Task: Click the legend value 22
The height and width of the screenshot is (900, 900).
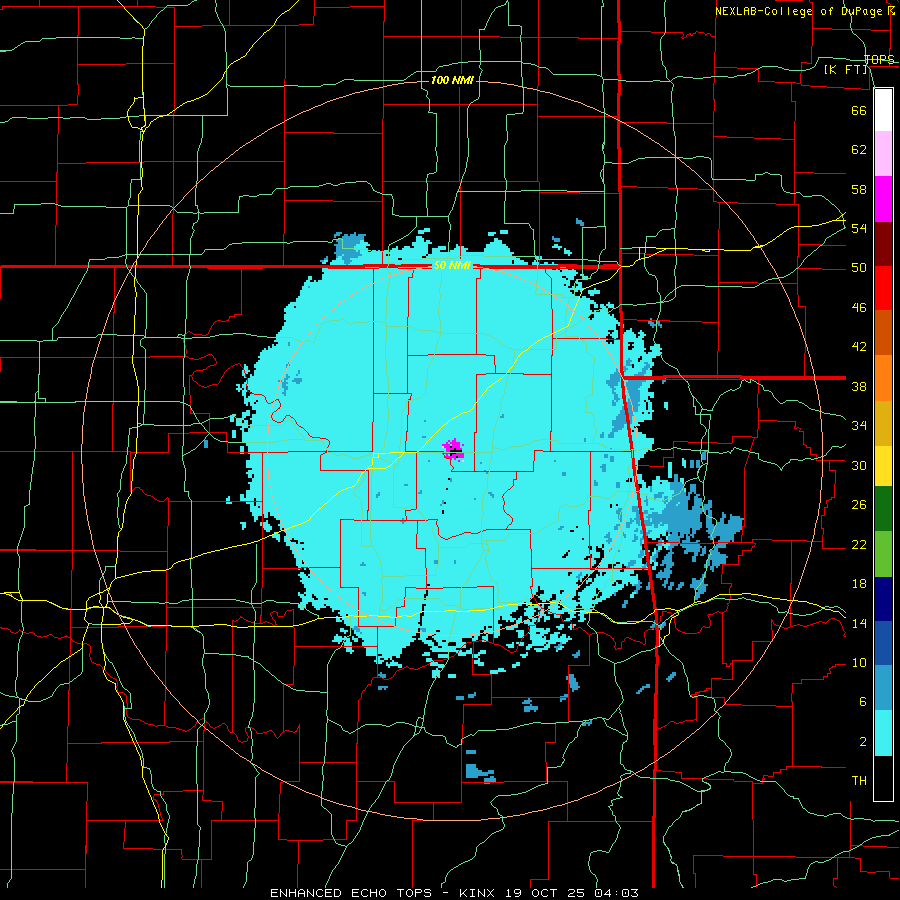Action: point(859,544)
